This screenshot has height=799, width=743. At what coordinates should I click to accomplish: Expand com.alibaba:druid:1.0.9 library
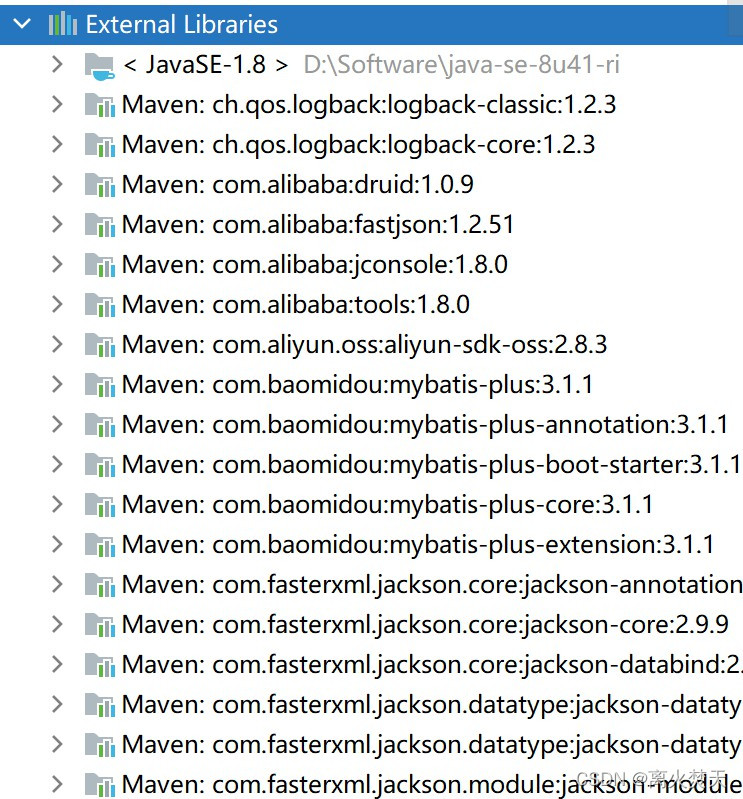pos(57,184)
